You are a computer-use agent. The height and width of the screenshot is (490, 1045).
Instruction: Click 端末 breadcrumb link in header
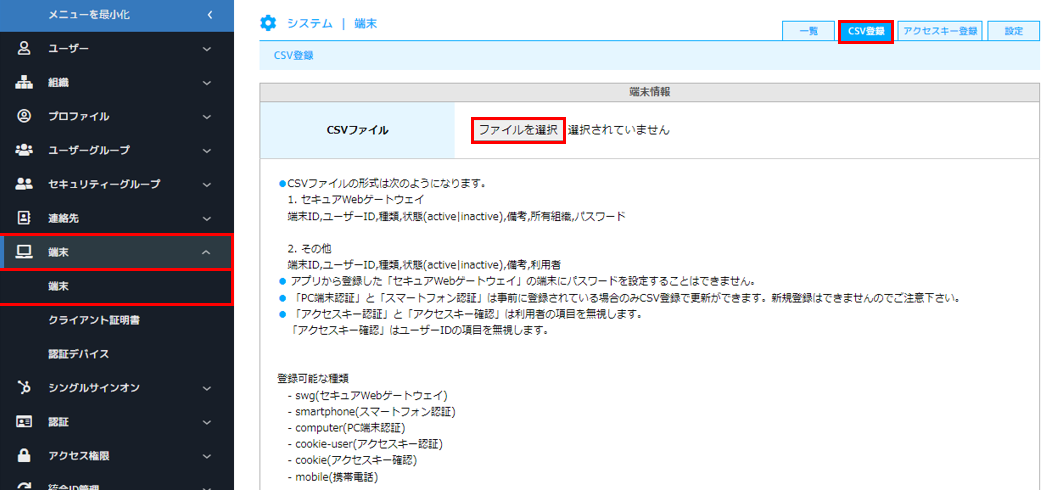pyautogui.click(x=365, y=24)
